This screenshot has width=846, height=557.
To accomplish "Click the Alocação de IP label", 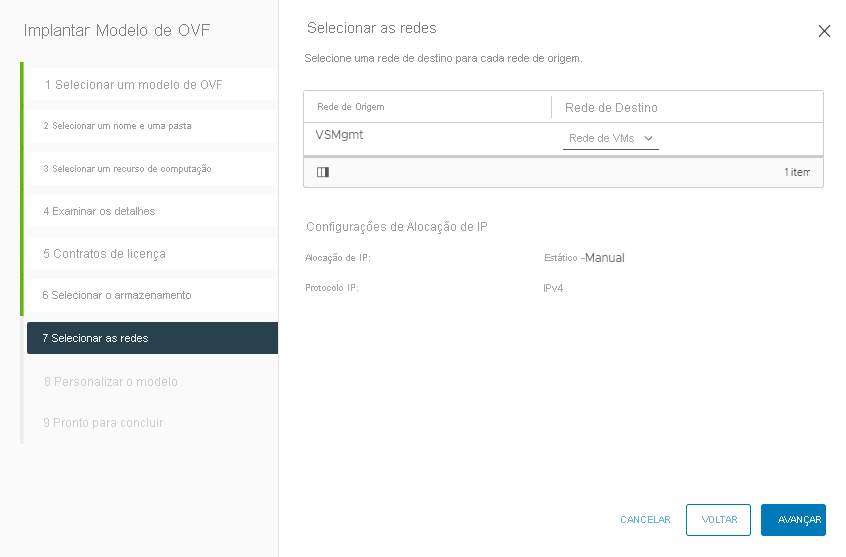I will [338, 258].
